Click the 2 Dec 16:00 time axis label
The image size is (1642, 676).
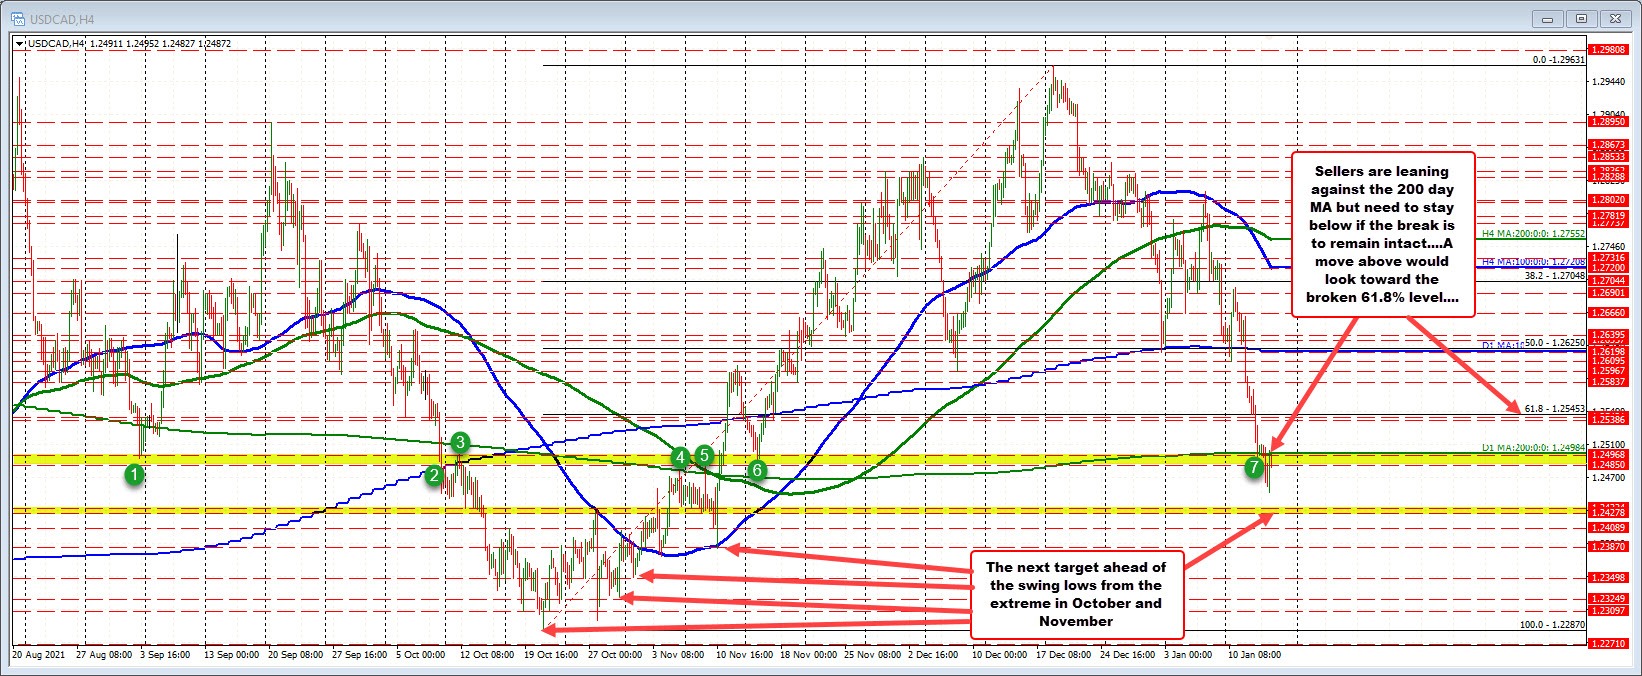934,655
